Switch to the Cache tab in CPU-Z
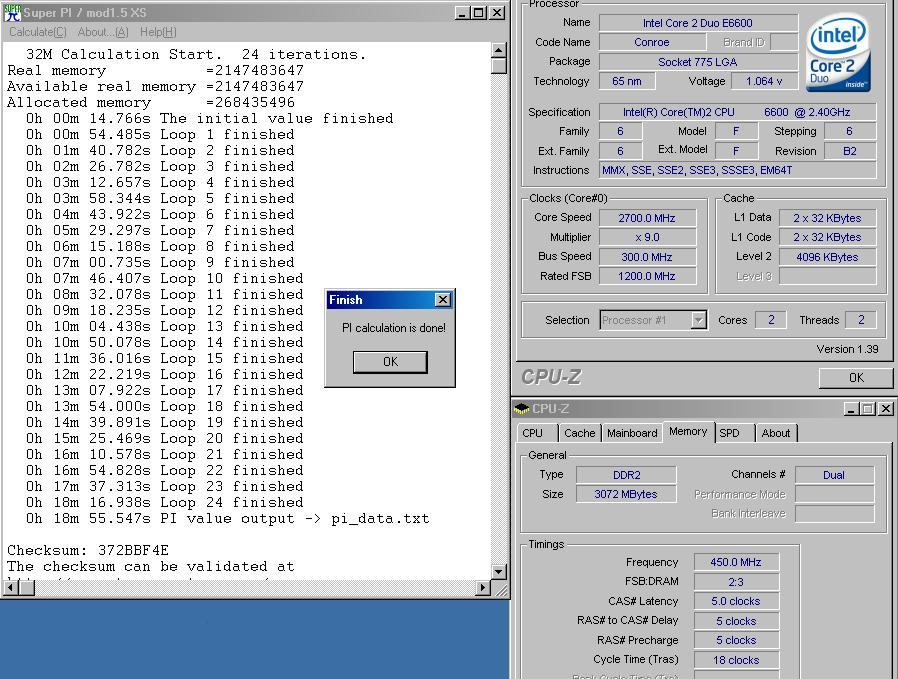Screen dimensions: 898x679 click(x=580, y=433)
